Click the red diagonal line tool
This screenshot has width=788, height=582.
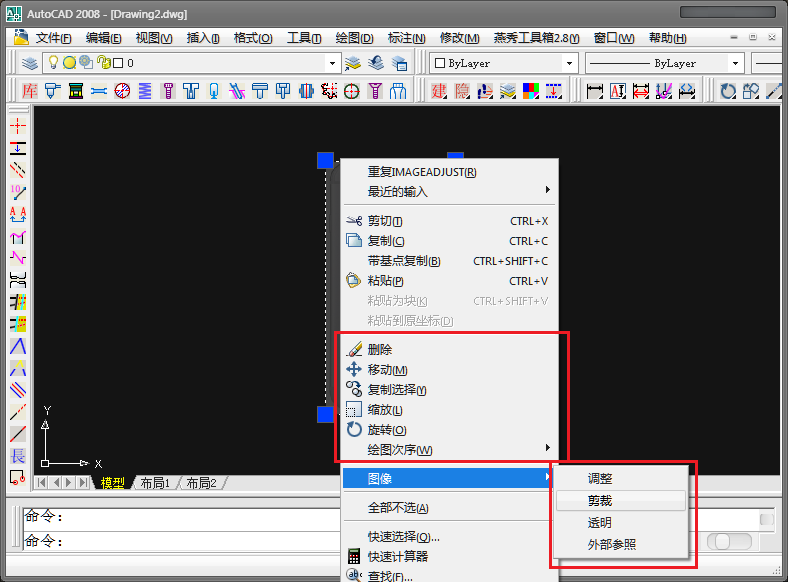tap(18, 434)
